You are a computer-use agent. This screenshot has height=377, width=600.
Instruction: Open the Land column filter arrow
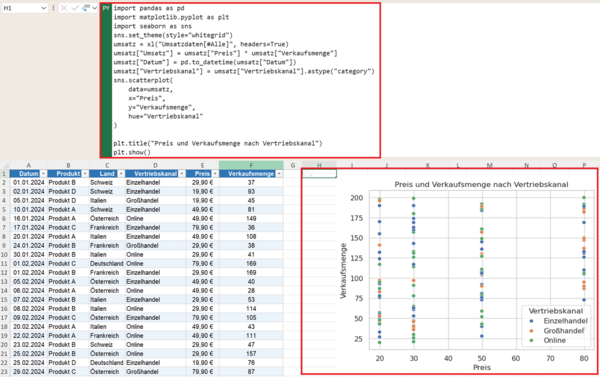pyautogui.click(x=121, y=174)
